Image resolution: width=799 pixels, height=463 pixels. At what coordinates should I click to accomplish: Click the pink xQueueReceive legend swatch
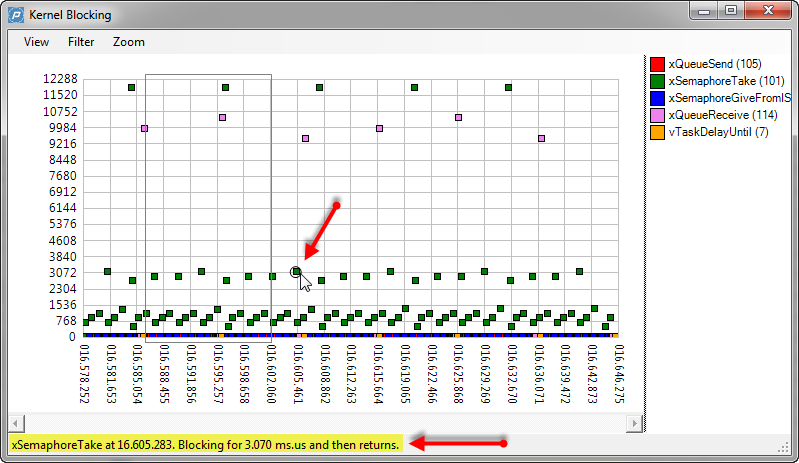click(657, 115)
